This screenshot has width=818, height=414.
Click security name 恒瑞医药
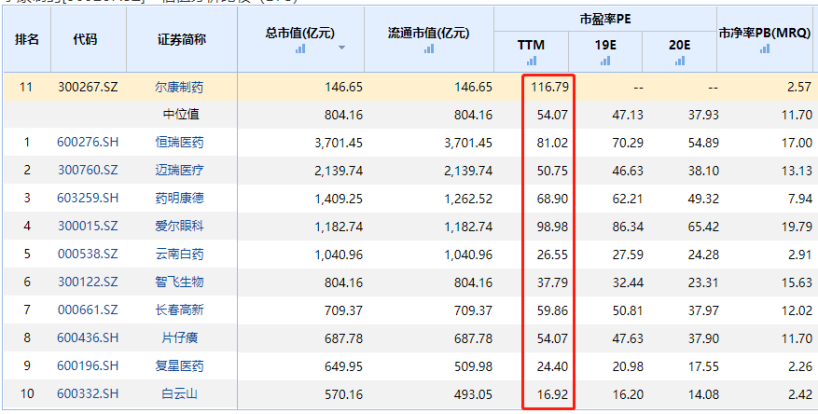tap(179, 142)
